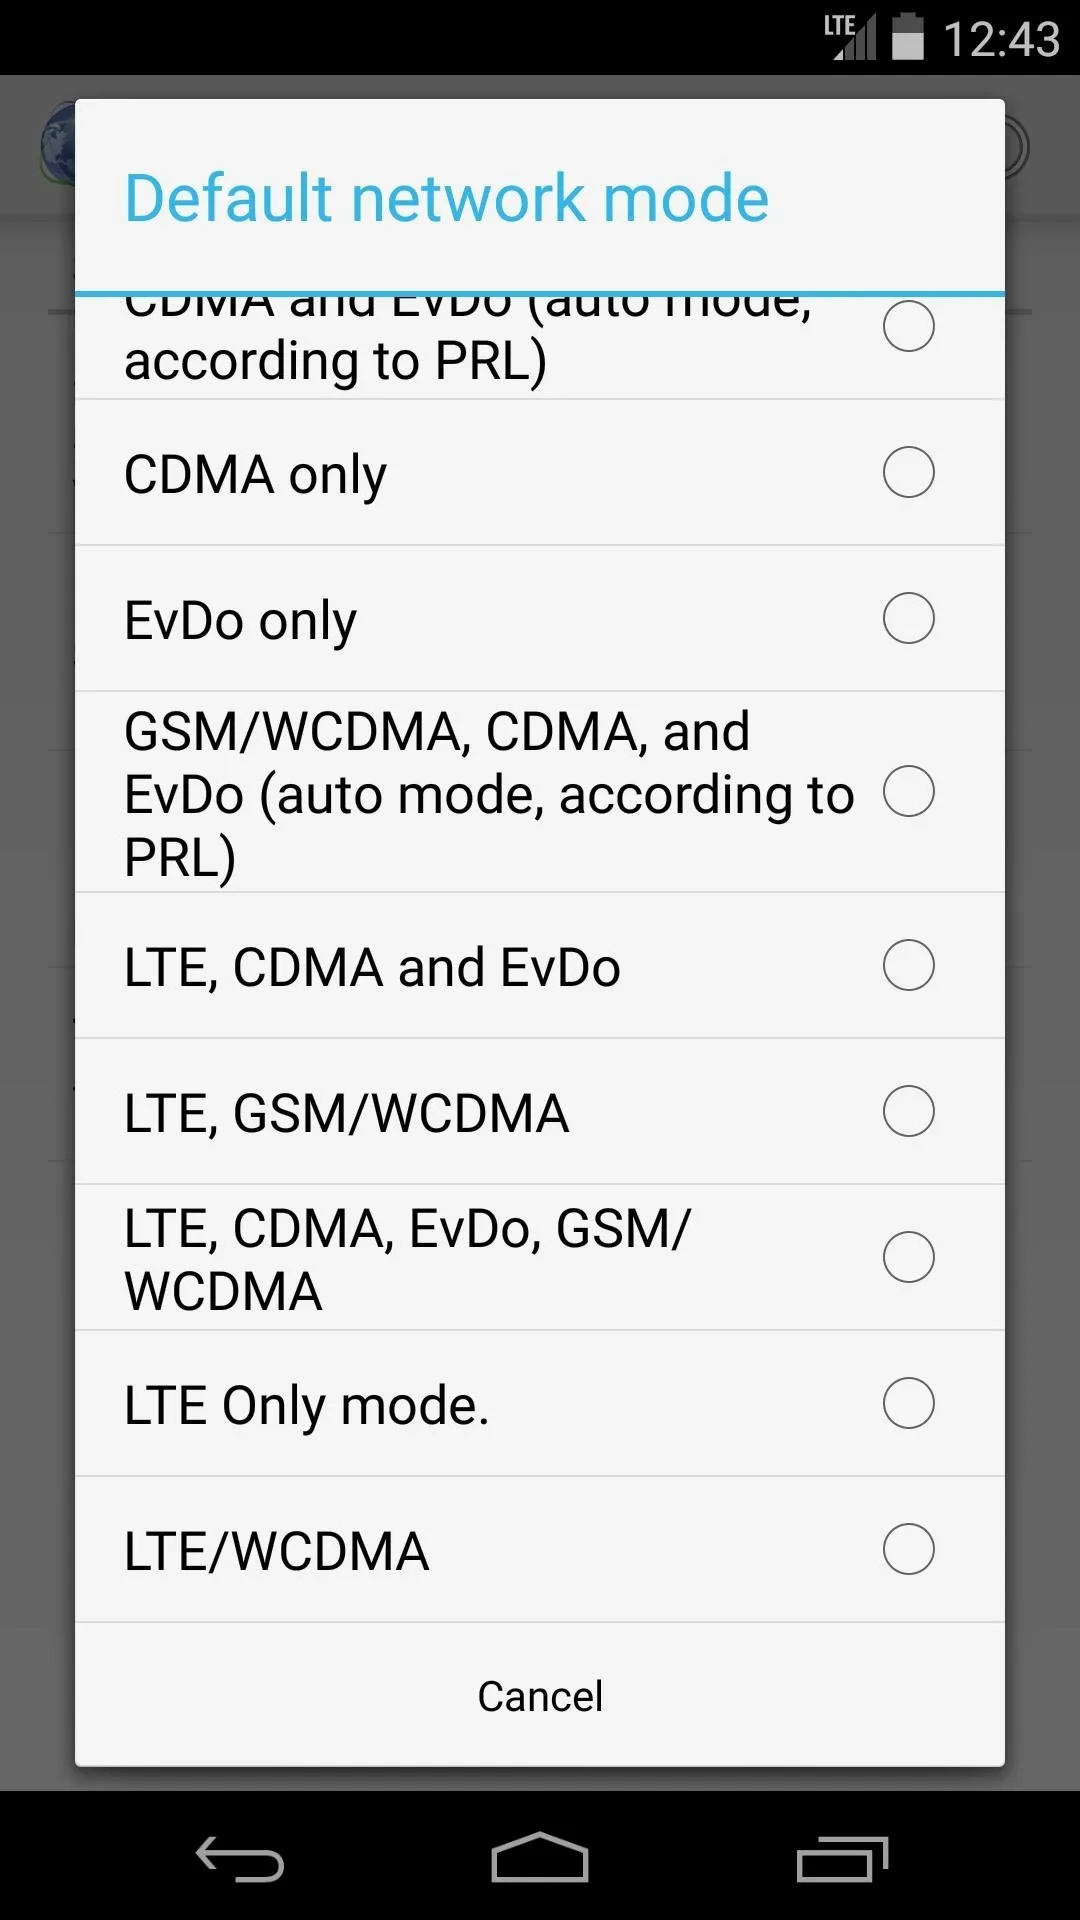Select CDMA and EvDo auto mode option

540,348
